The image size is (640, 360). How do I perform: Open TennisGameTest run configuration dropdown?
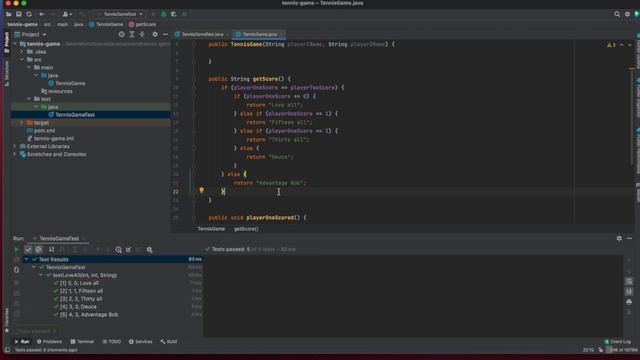[x=120, y=14]
